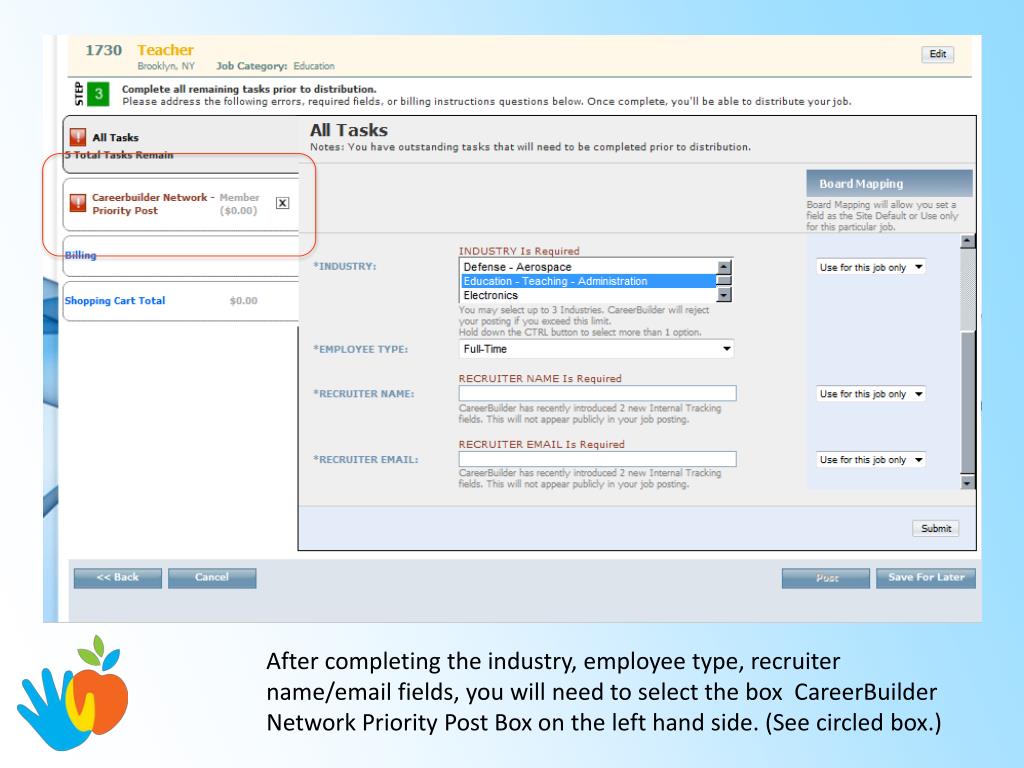1024x768 pixels.
Task: Select Defense - Aerospace in Industry list
Action: (x=588, y=267)
